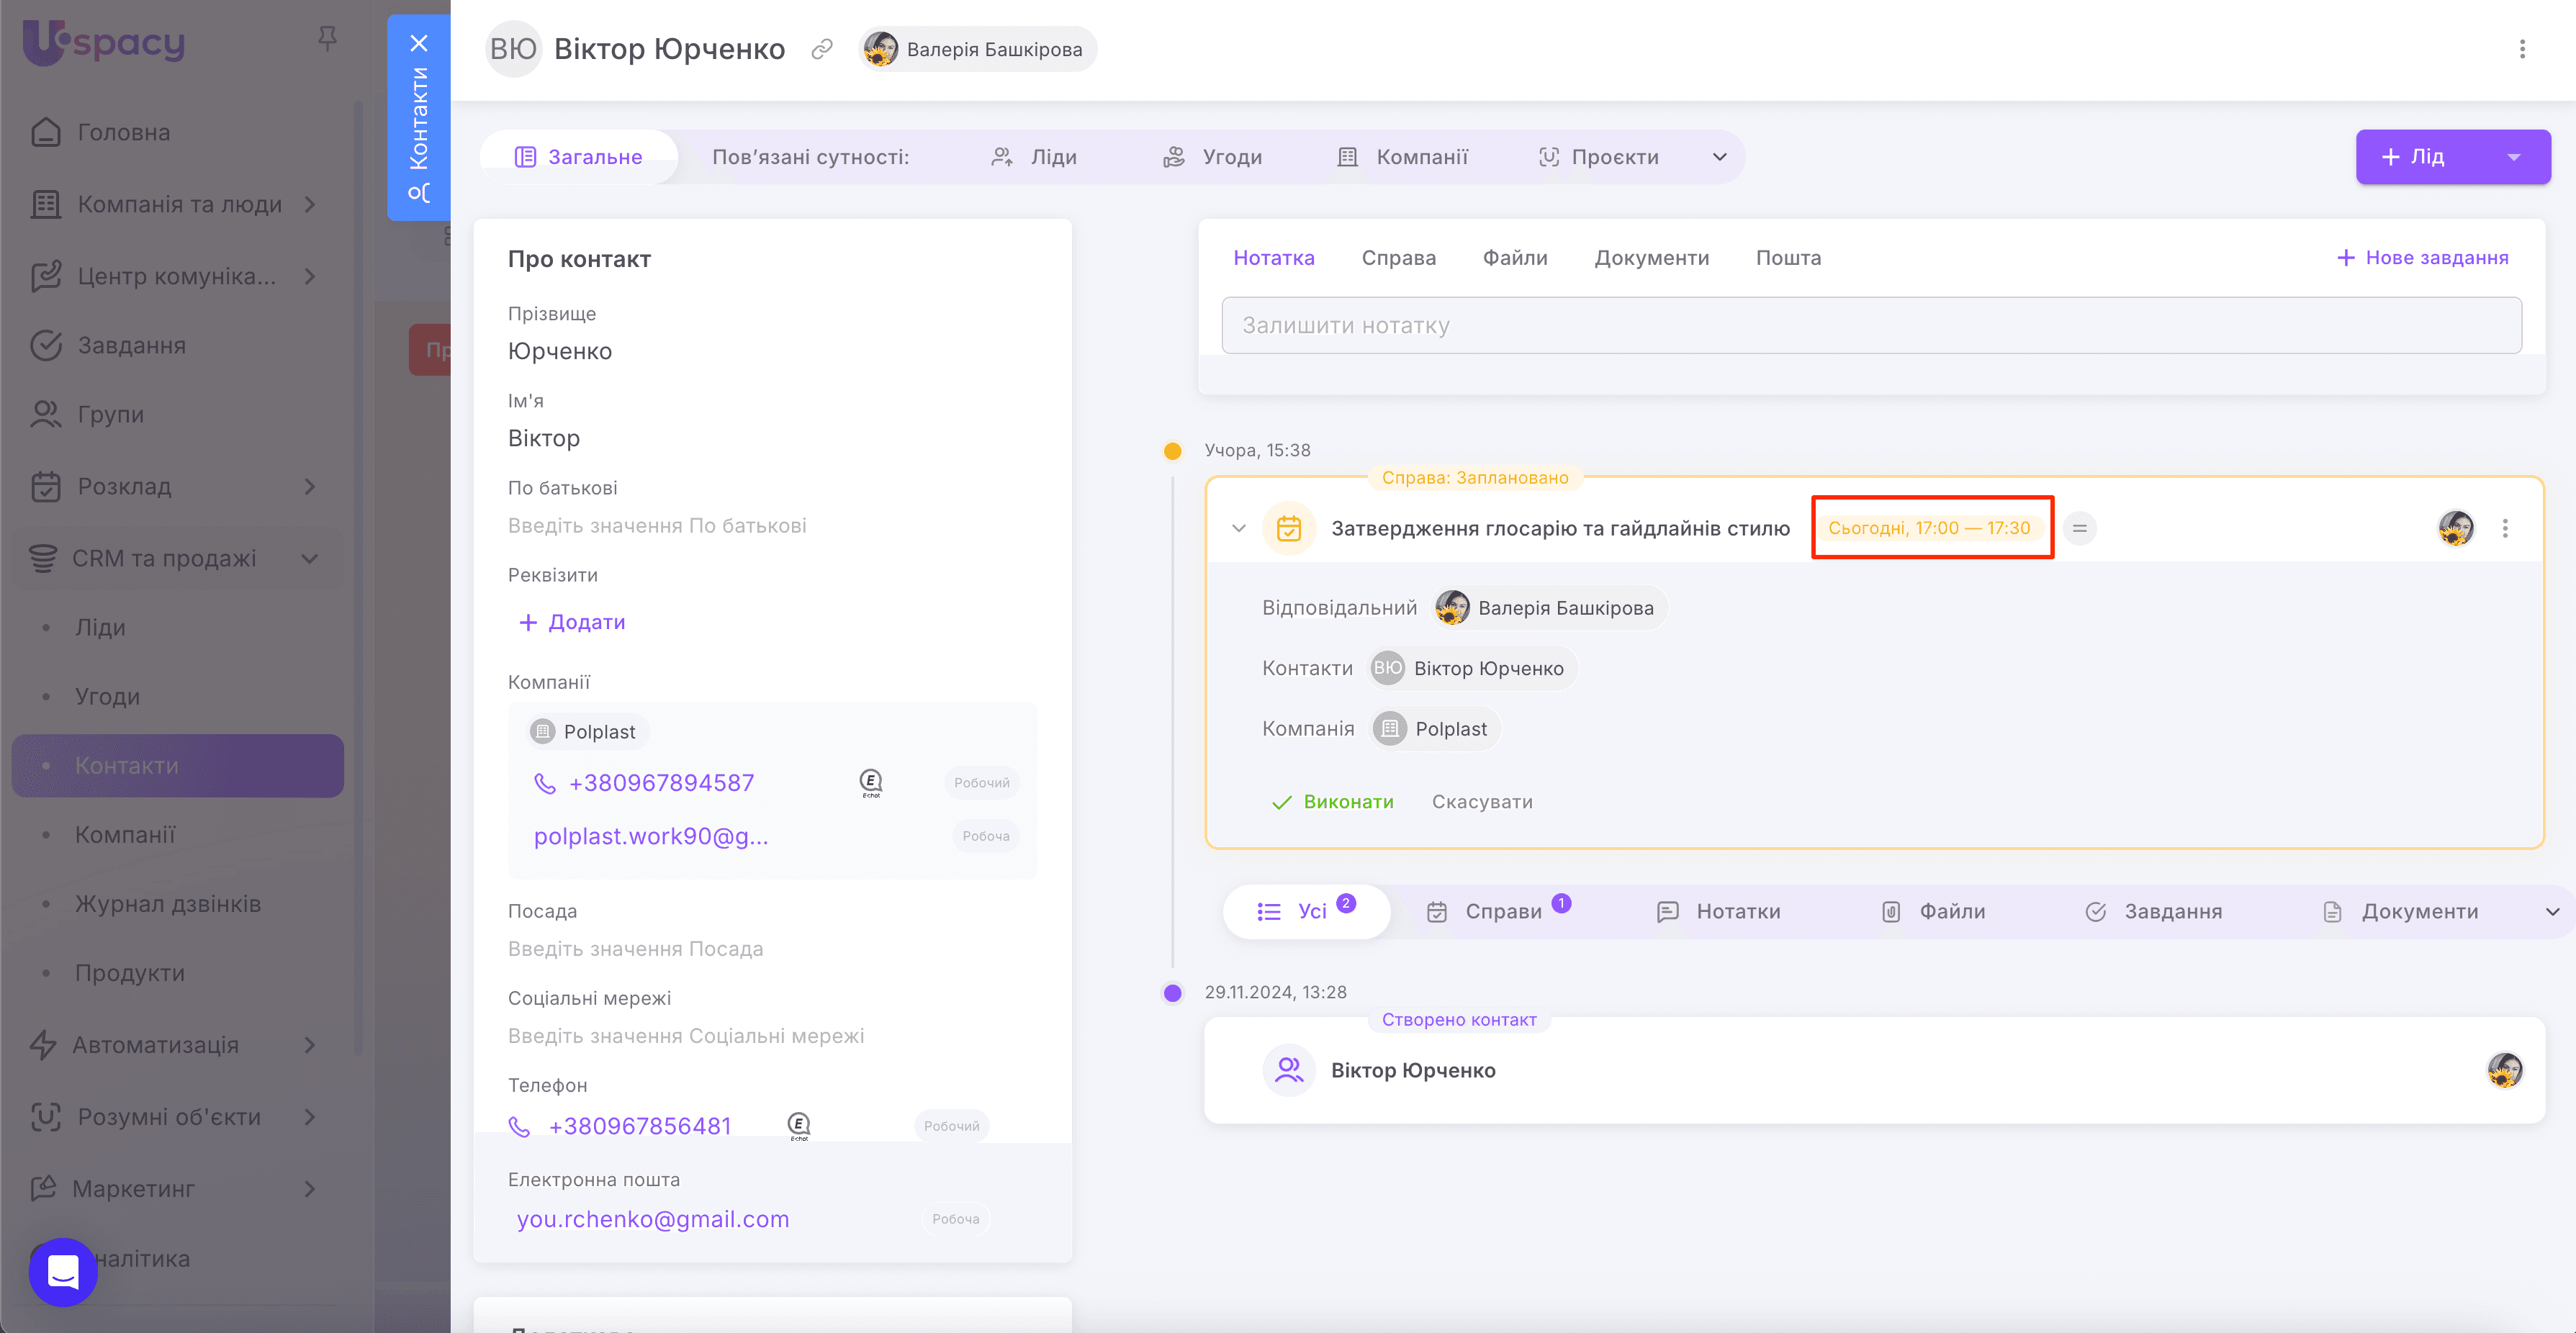The image size is (2576, 1333).
Task: Expand the Маркетинг submenu
Action: pos(310,1189)
